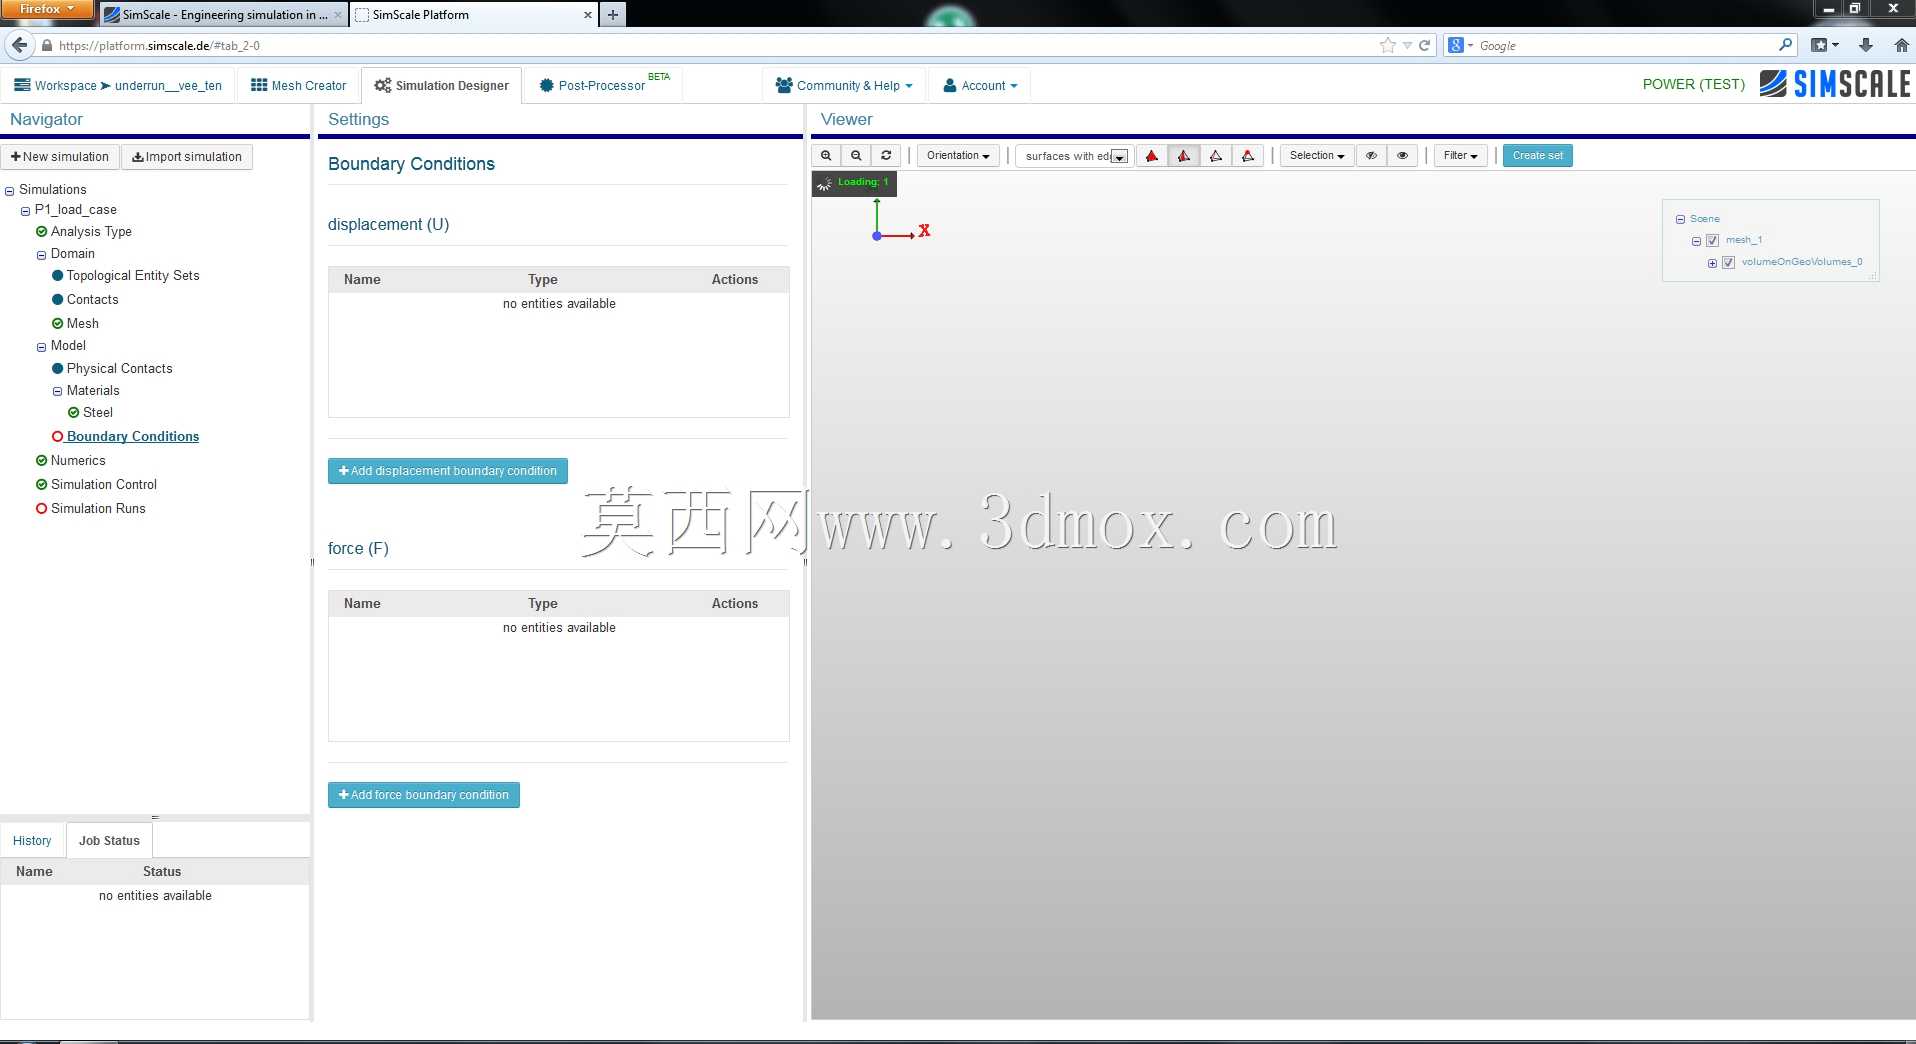Reset the viewer using the refresh icon
Image resolution: width=1916 pixels, height=1044 pixels.
click(x=886, y=156)
